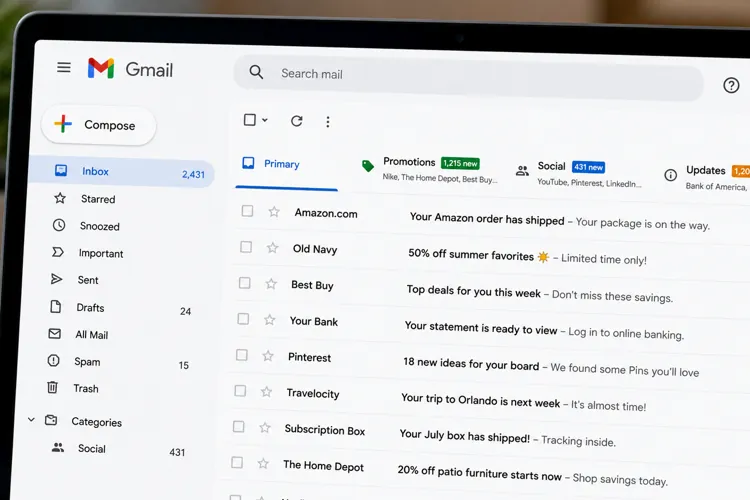Image resolution: width=750 pixels, height=500 pixels.
Task: Click the Gmail logo
Action: tap(101, 68)
